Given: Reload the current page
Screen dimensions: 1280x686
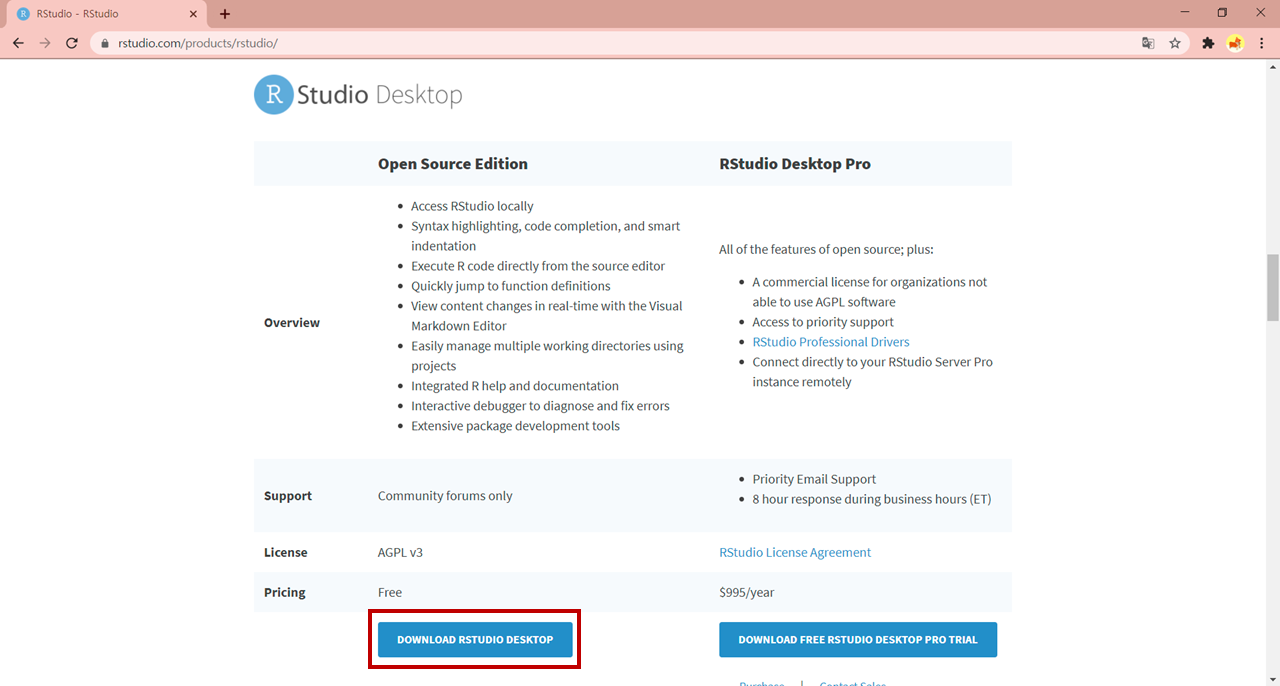Looking at the screenshot, I should point(72,43).
